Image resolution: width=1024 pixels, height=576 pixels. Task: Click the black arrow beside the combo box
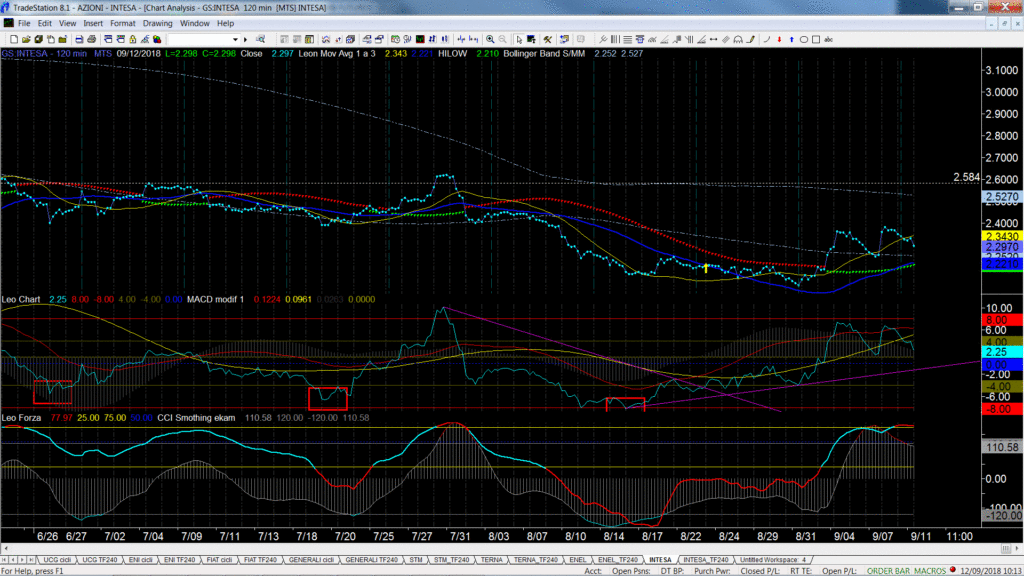point(246,40)
